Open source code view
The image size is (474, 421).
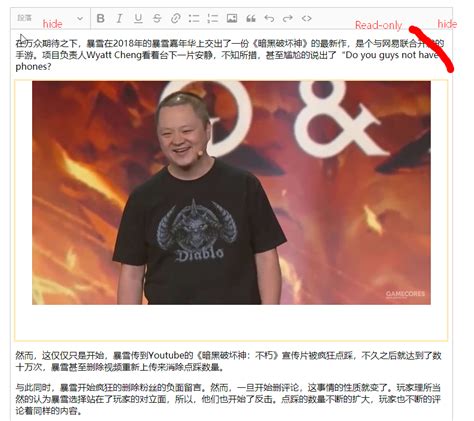point(307,18)
